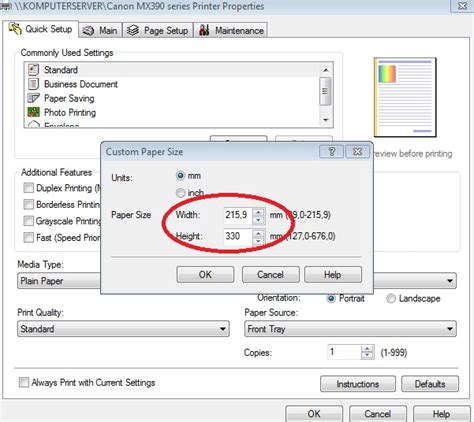Click the settings list scrollbar thumb
The height and width of the screenshot is (422, 474).
click(325, 91)
